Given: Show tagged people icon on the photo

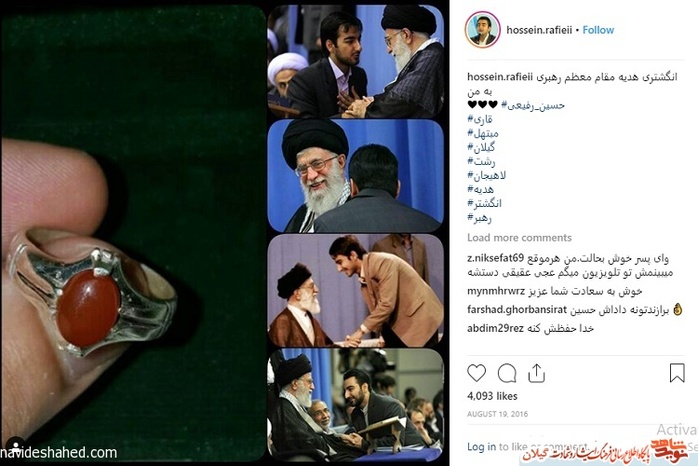Looking at the screenshot, I should (16, 445).
